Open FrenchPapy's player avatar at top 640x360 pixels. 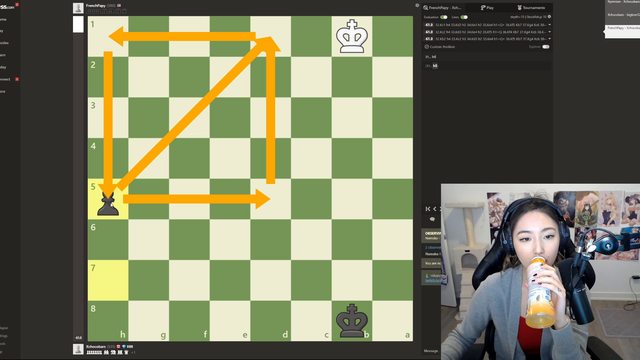(x=78, y=8)
